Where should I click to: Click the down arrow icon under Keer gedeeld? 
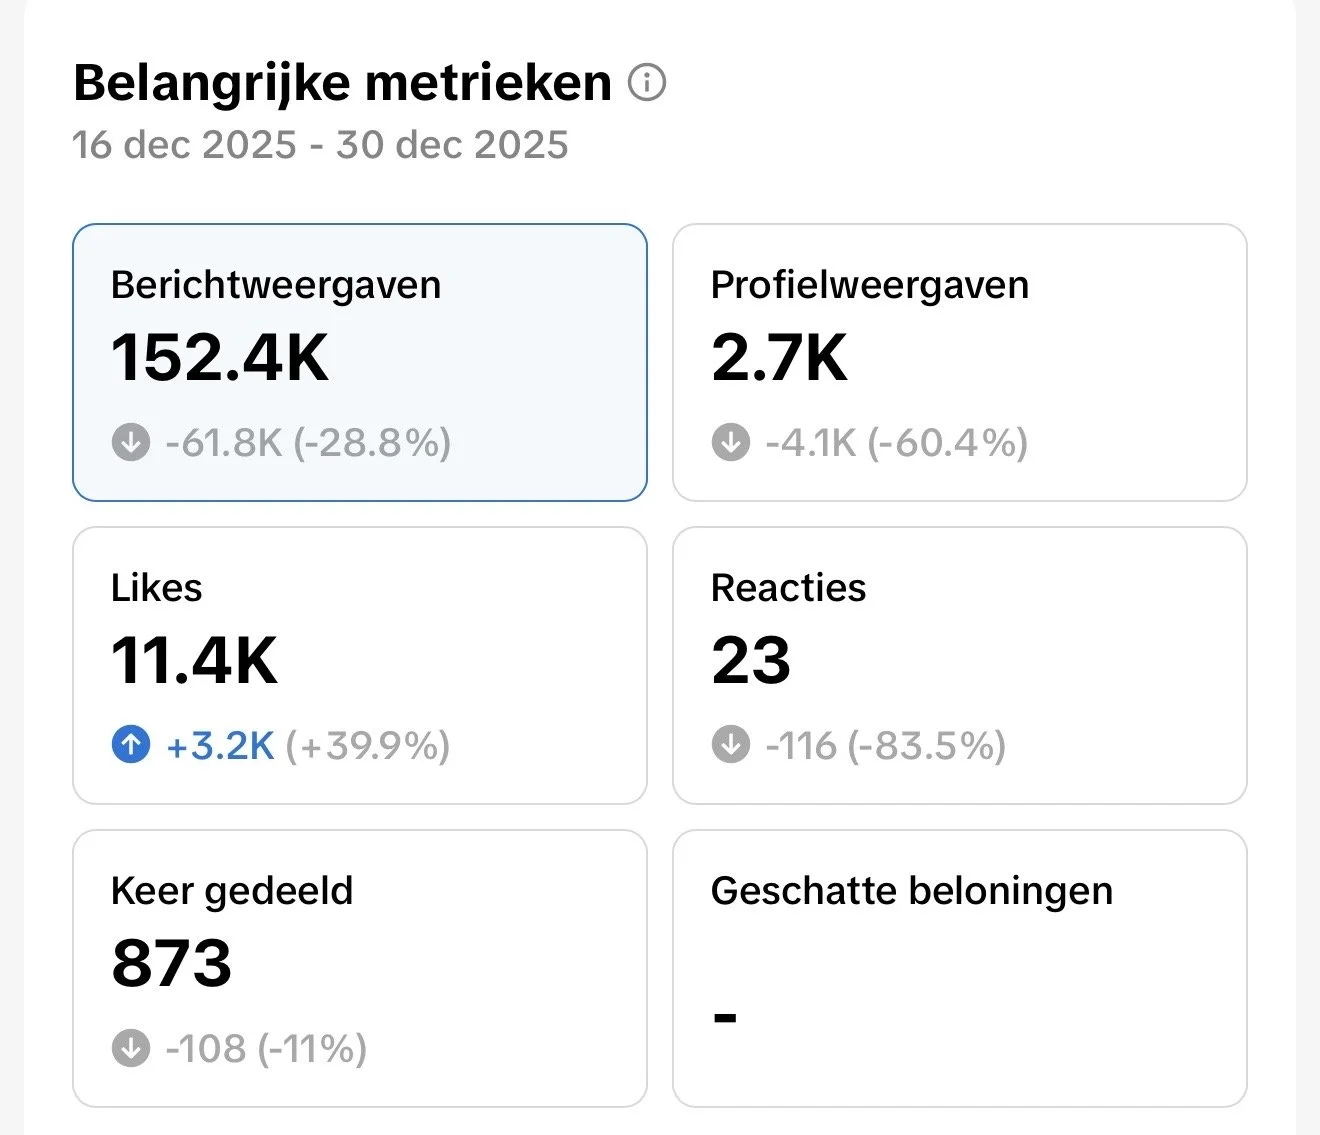click(x=131, y=1048)
